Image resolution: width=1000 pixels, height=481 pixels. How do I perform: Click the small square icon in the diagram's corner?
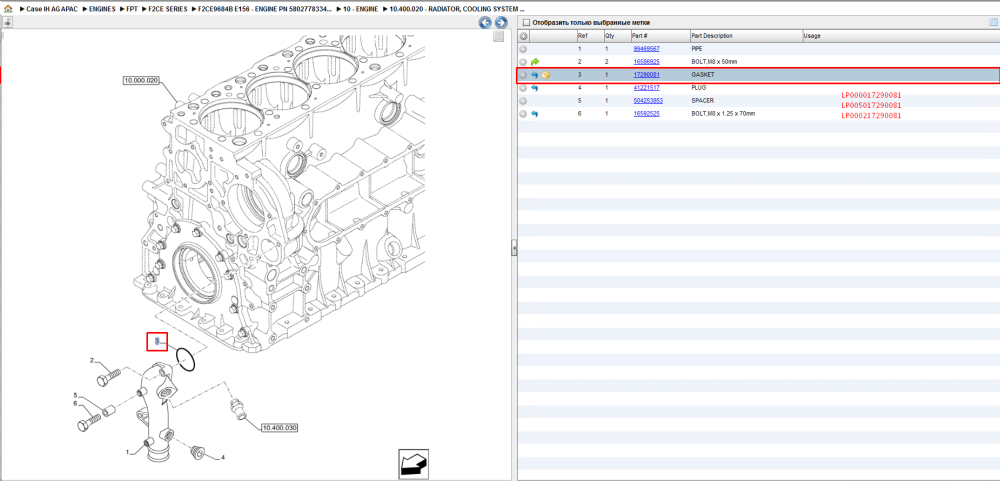pyautogui.click(x=499, y=37)
